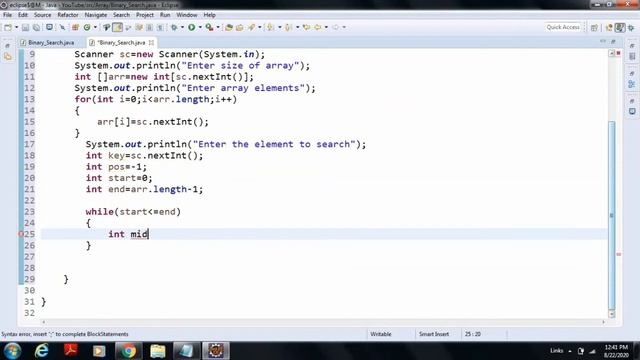This screenshot has width=640, height=360.
Task: Open the Package Explorer in left trim
Action: point(8,57)
